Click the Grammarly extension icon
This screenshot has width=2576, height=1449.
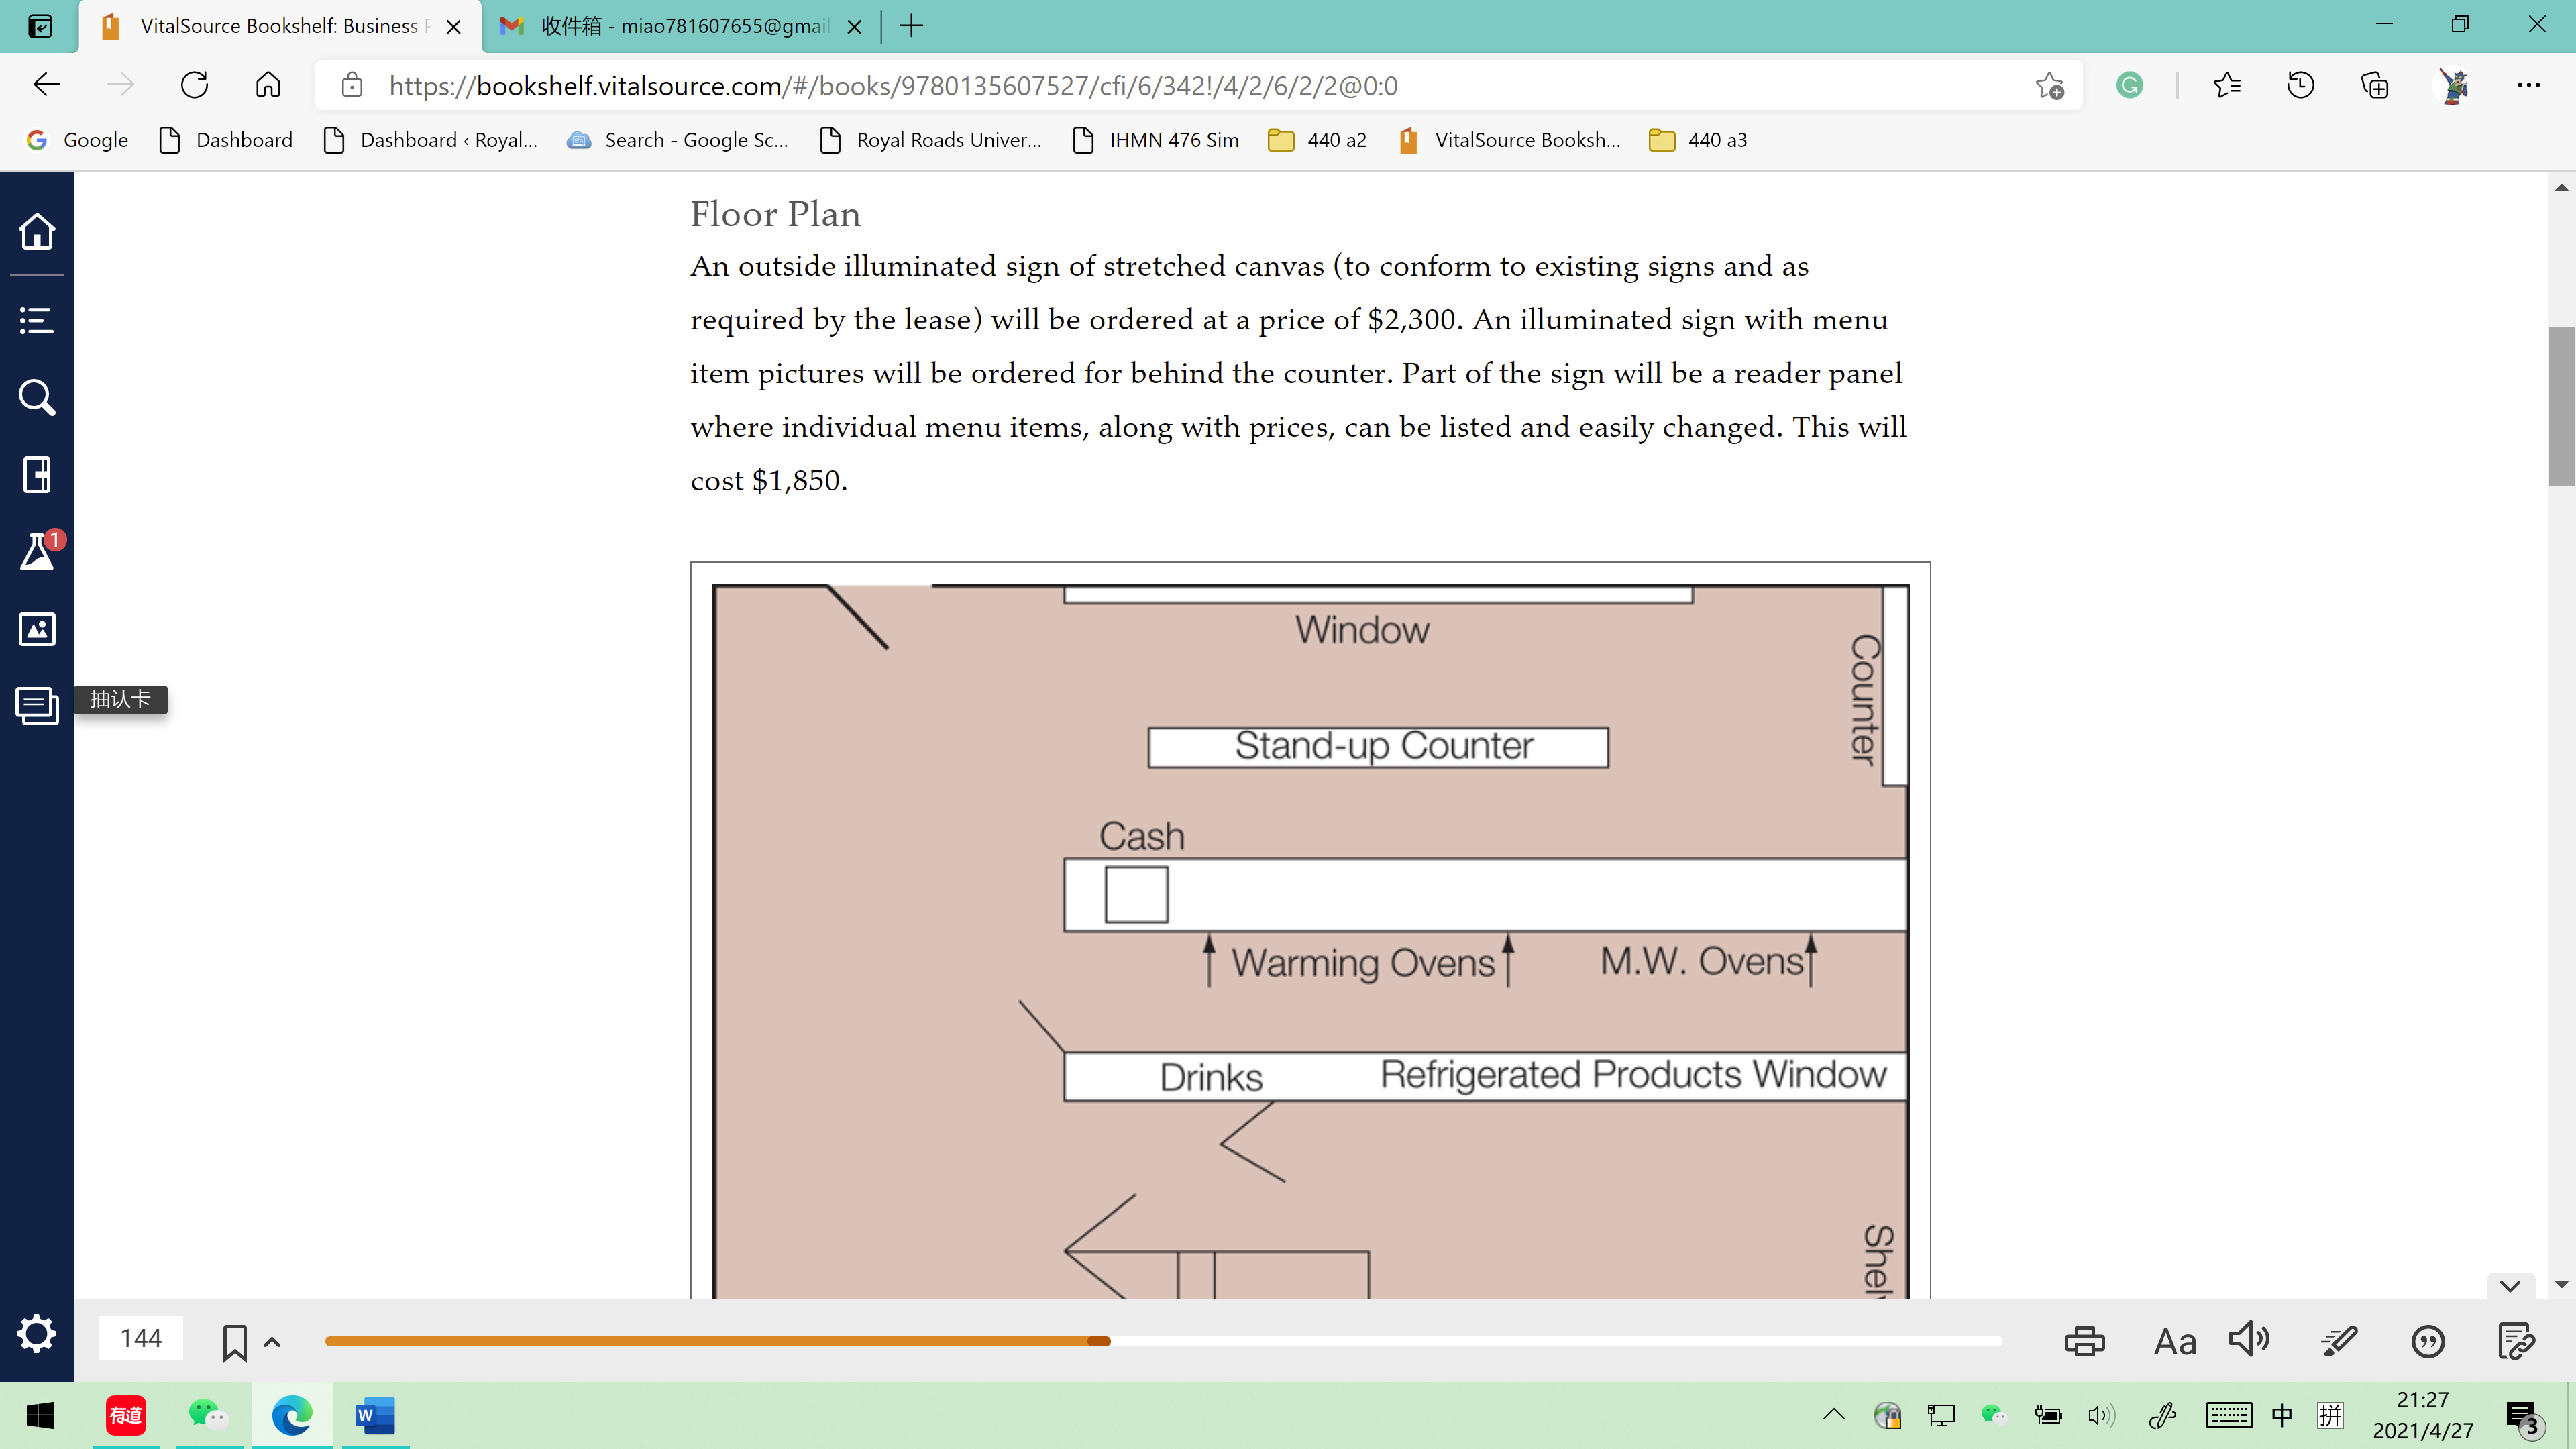(x=2129, y=86)
